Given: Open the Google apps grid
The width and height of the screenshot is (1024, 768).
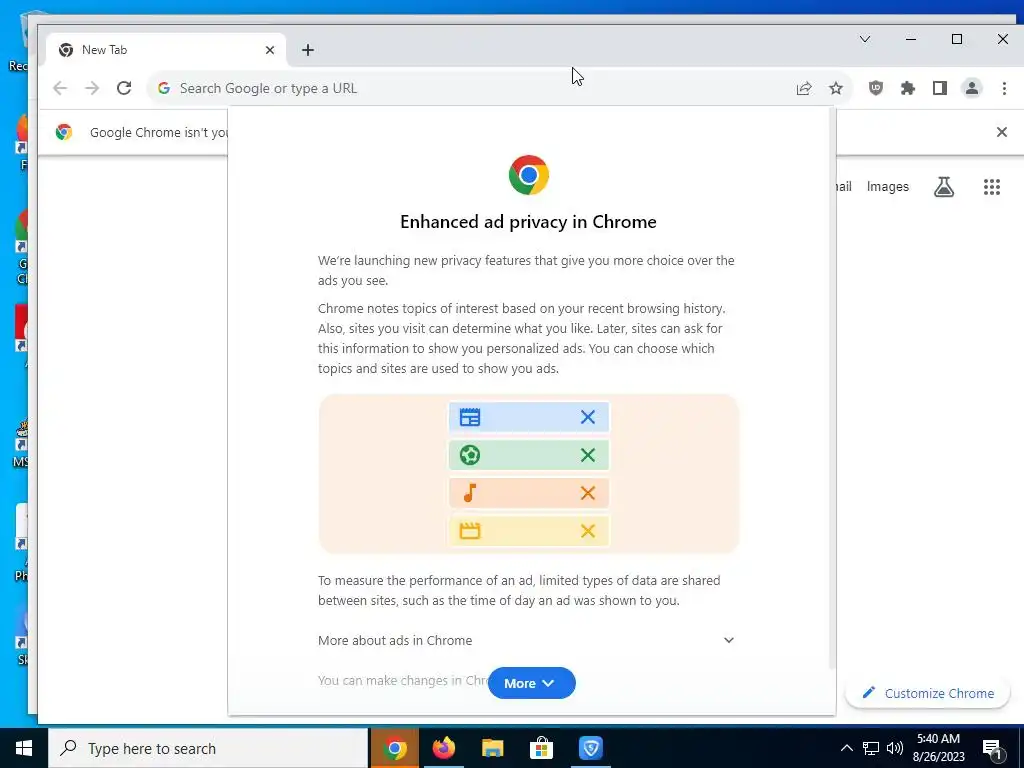Looking at the screenshot, I should [x=991, y=187].
